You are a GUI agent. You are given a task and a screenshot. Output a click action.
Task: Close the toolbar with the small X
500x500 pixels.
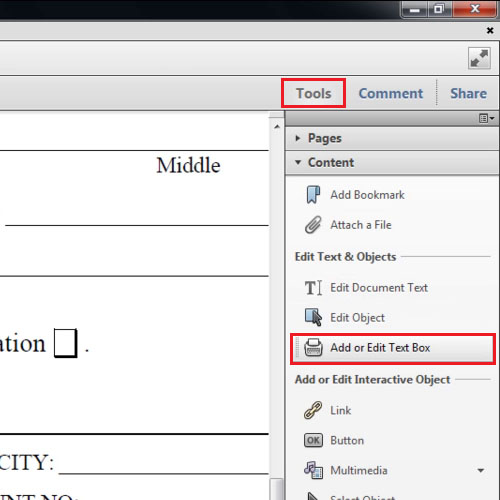point(490,31)
